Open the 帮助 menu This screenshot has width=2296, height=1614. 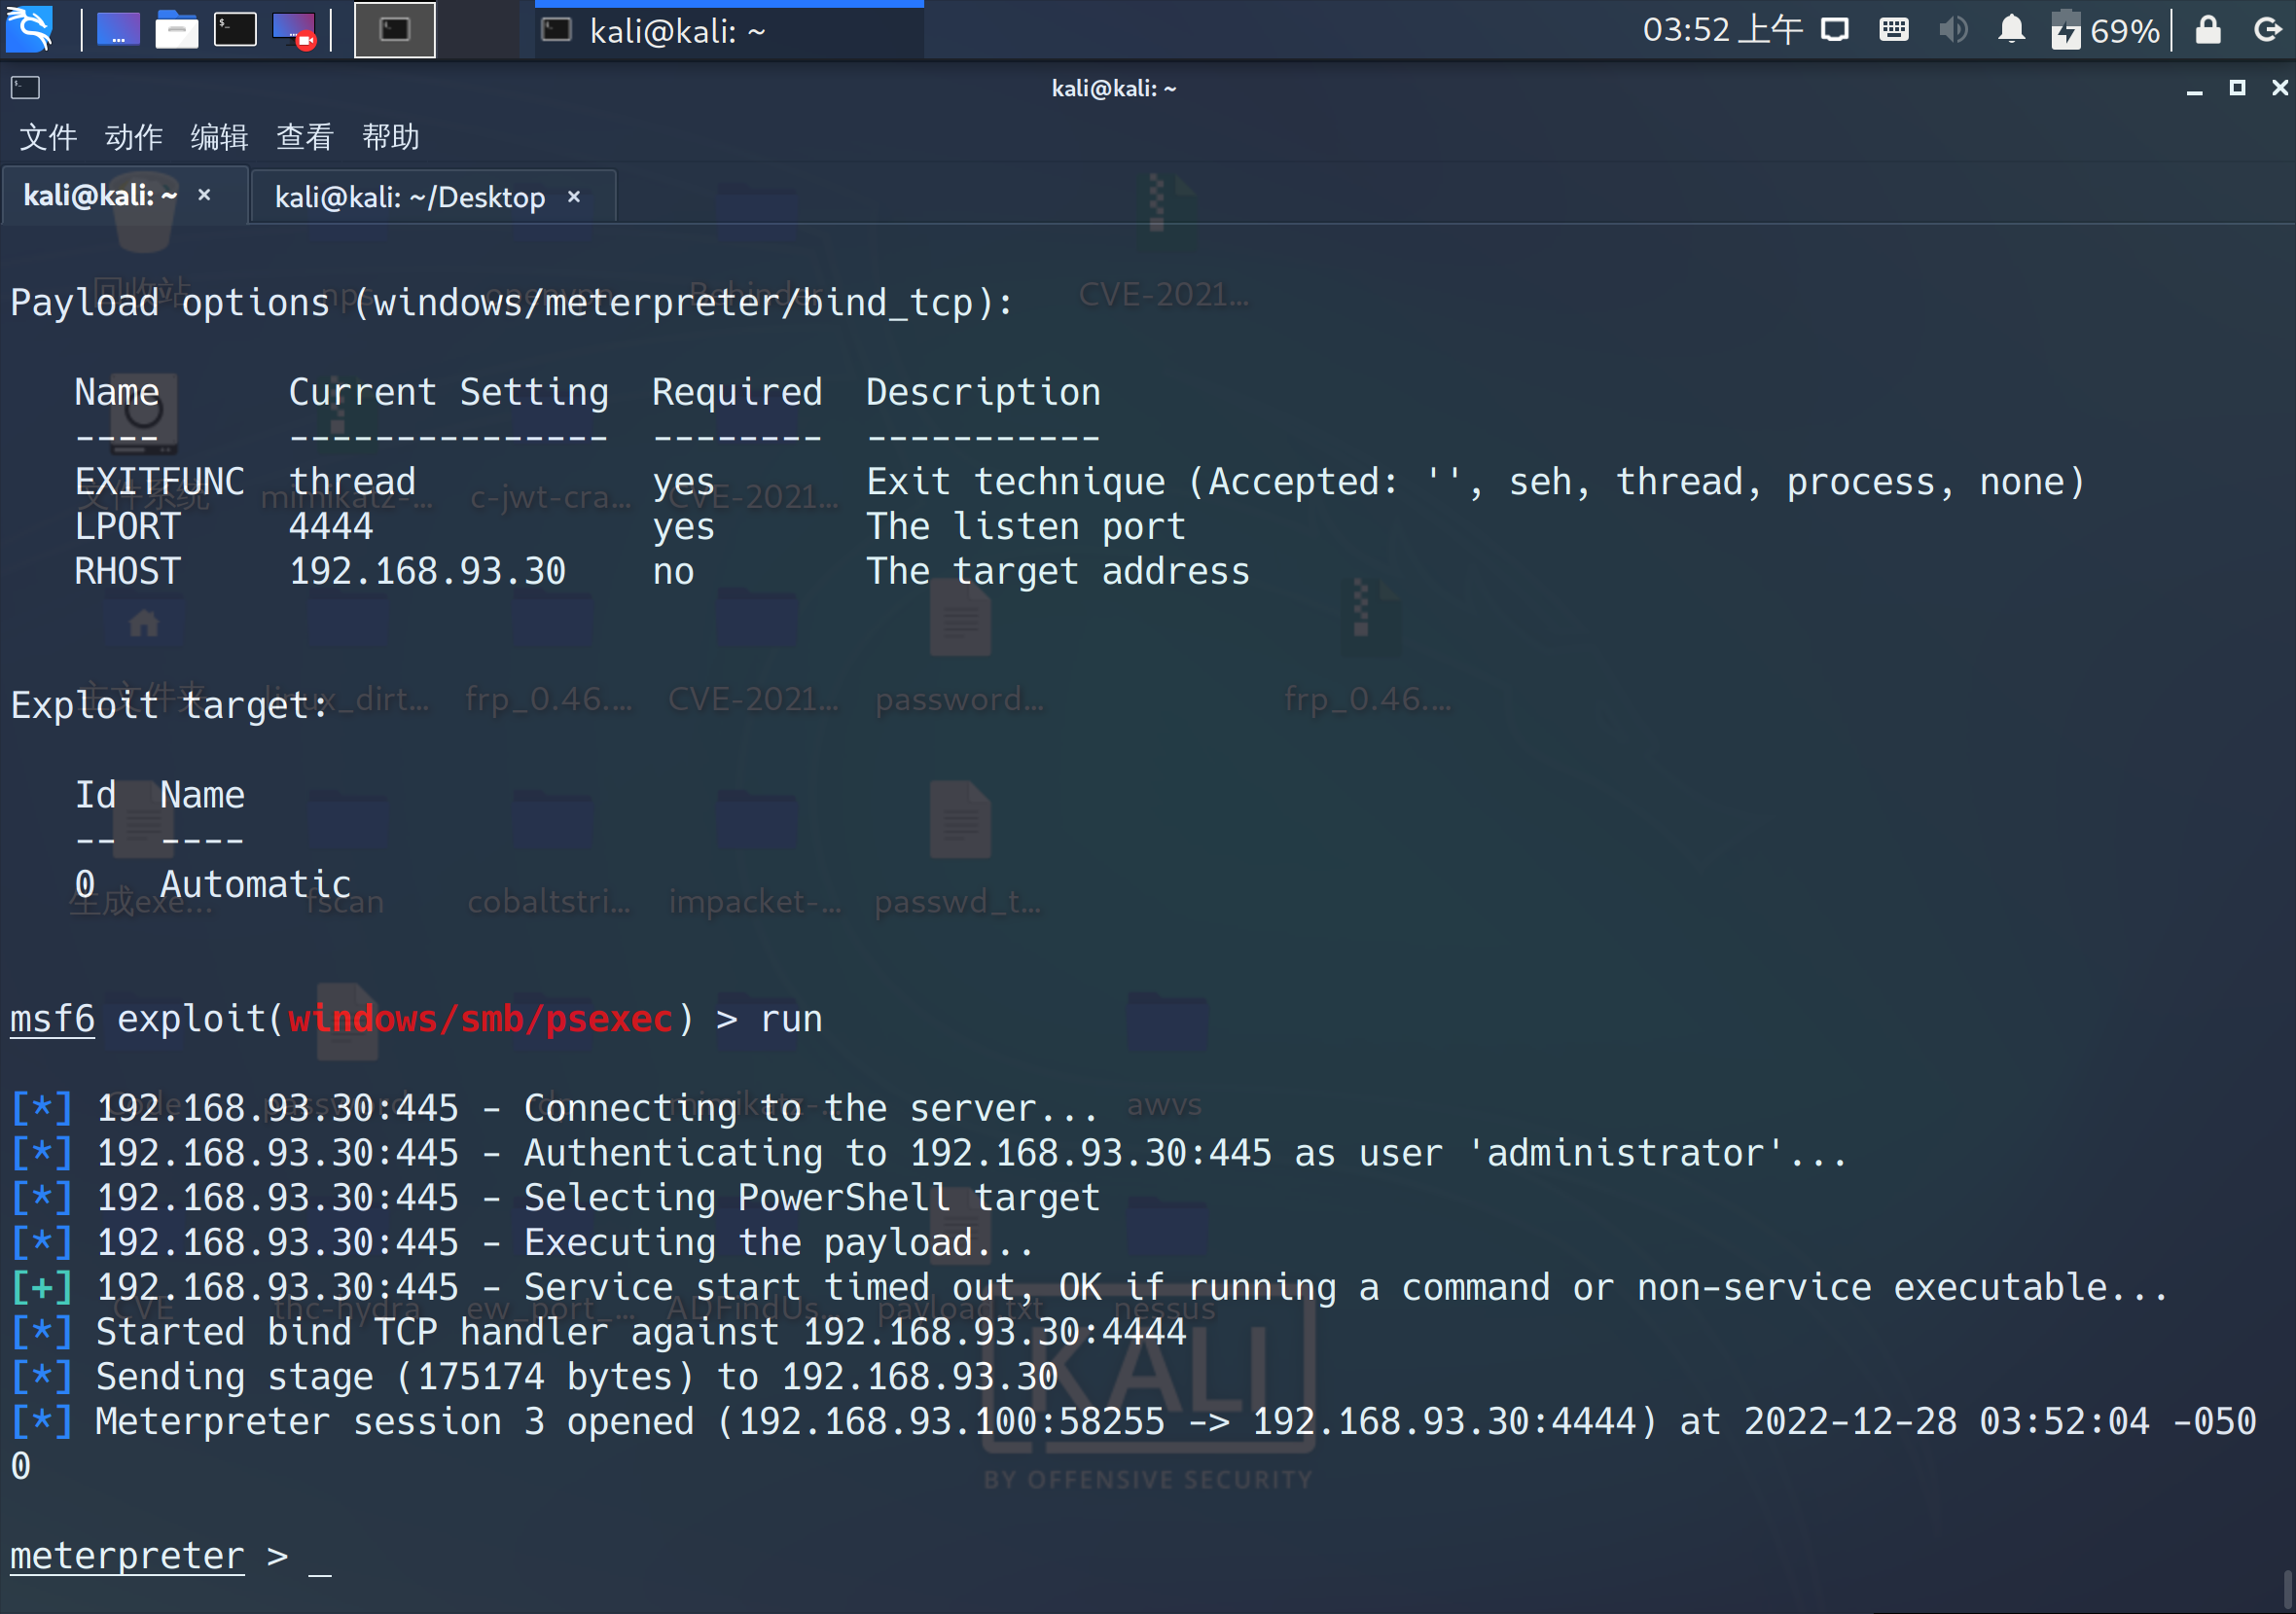click(x=390, y=136)
